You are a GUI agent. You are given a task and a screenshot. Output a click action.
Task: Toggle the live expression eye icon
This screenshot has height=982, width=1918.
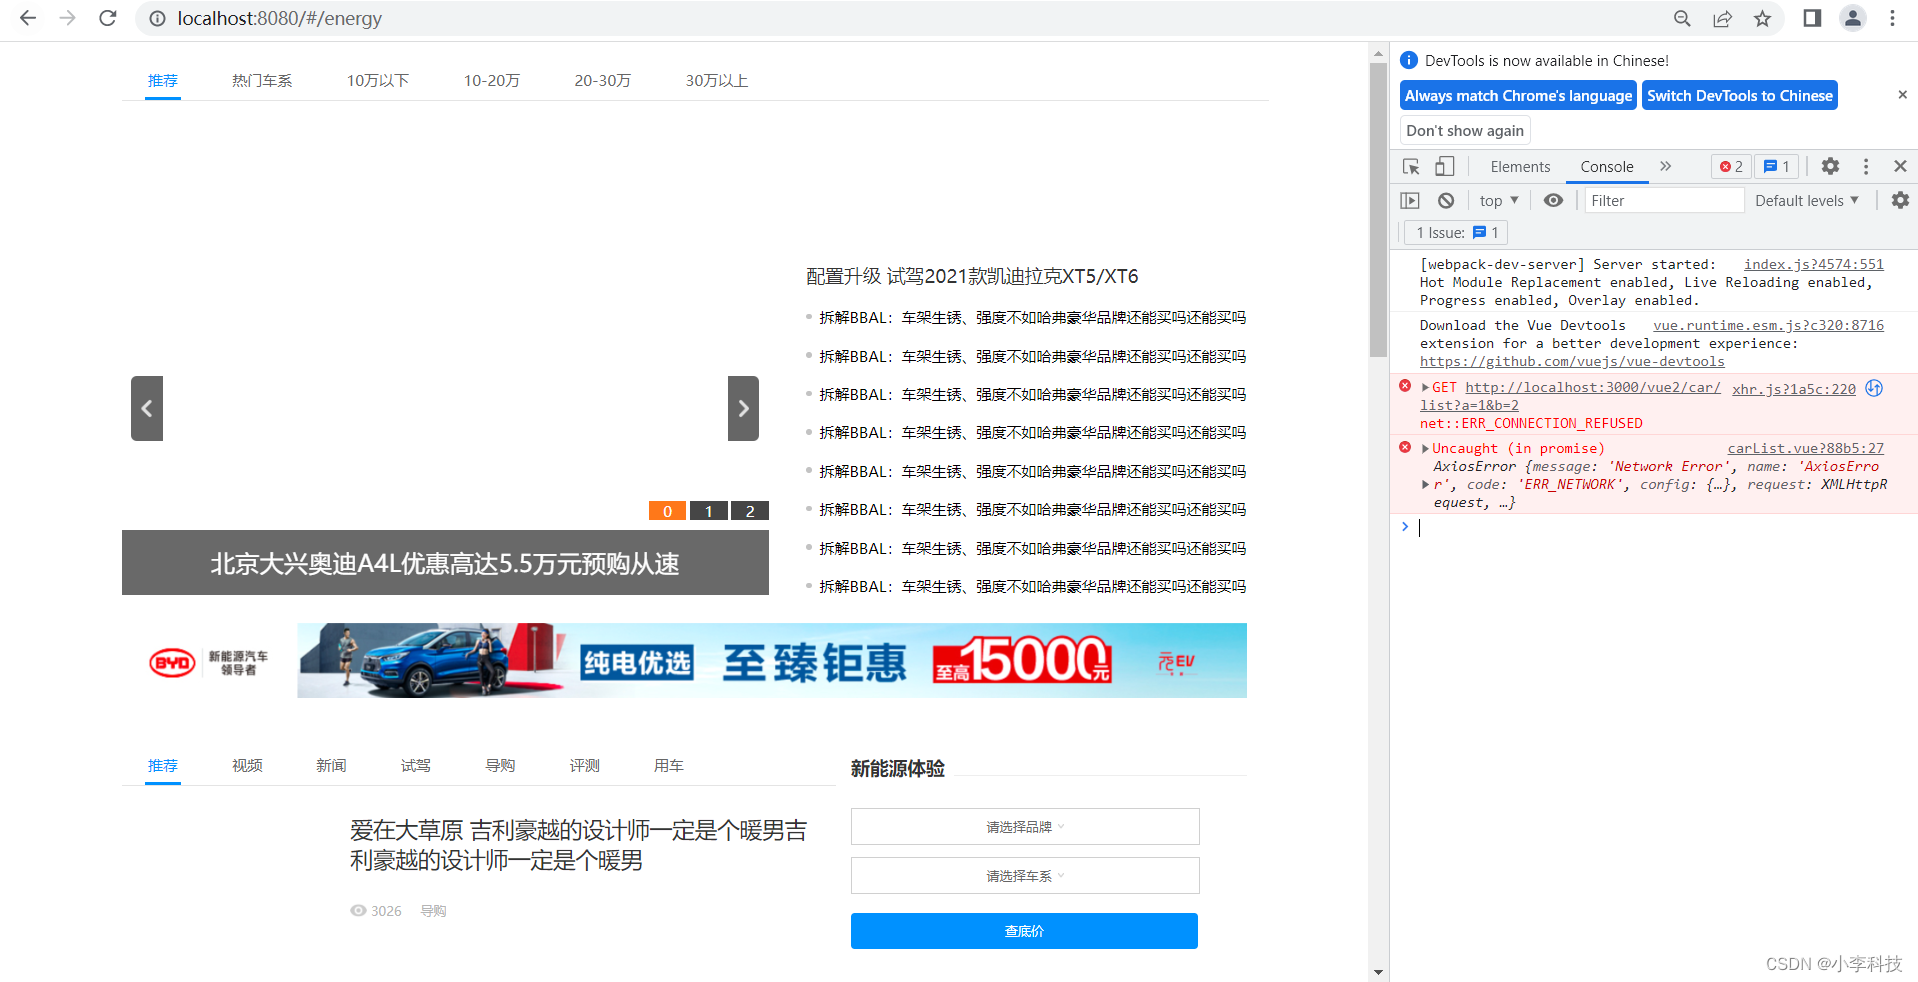tap(1553, 200)
